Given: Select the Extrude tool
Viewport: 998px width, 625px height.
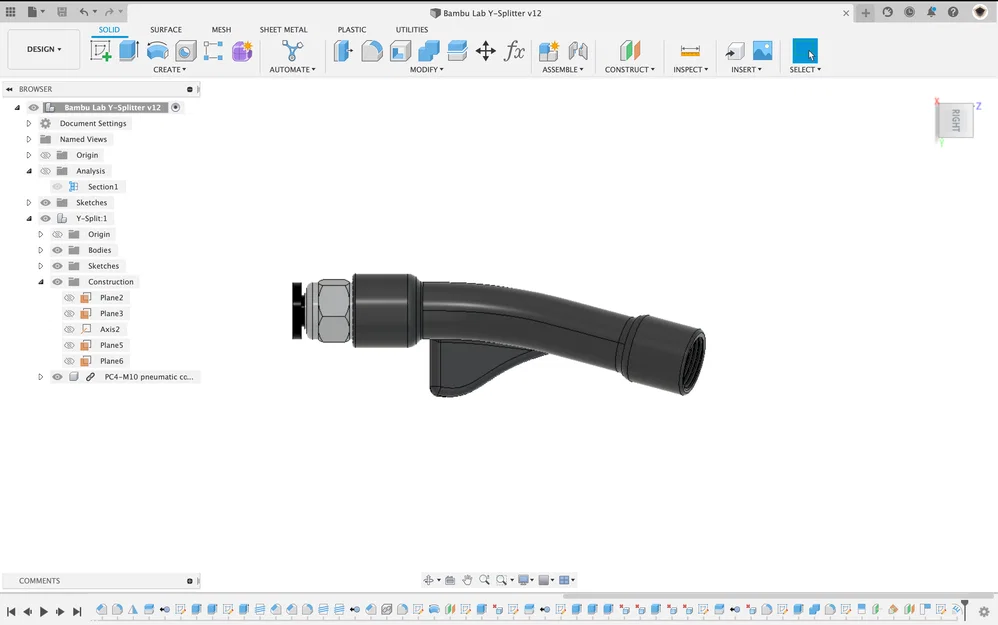Looking at the screenshot, I should pos(129,51).
